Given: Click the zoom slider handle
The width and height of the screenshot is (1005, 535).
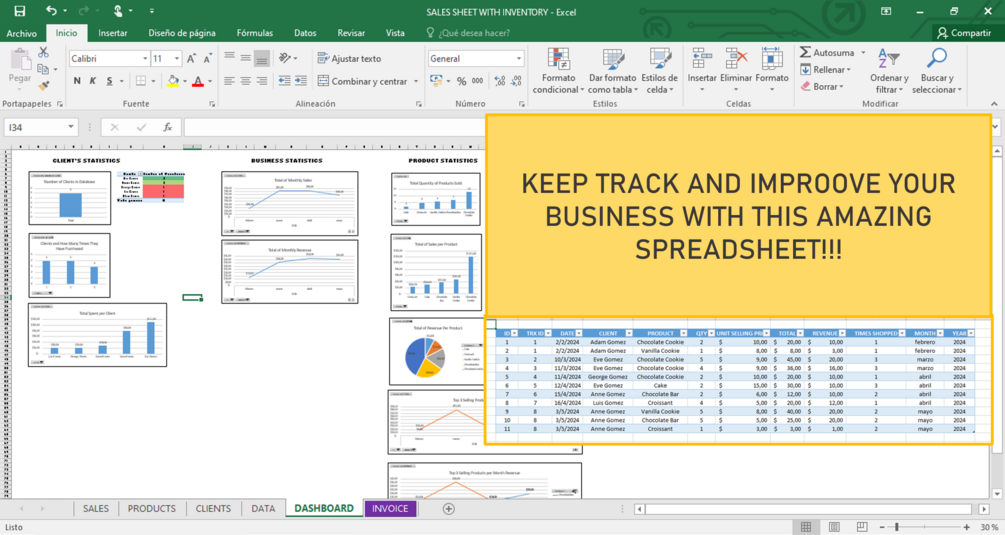Looking at the screenshot, I should 897,527.
